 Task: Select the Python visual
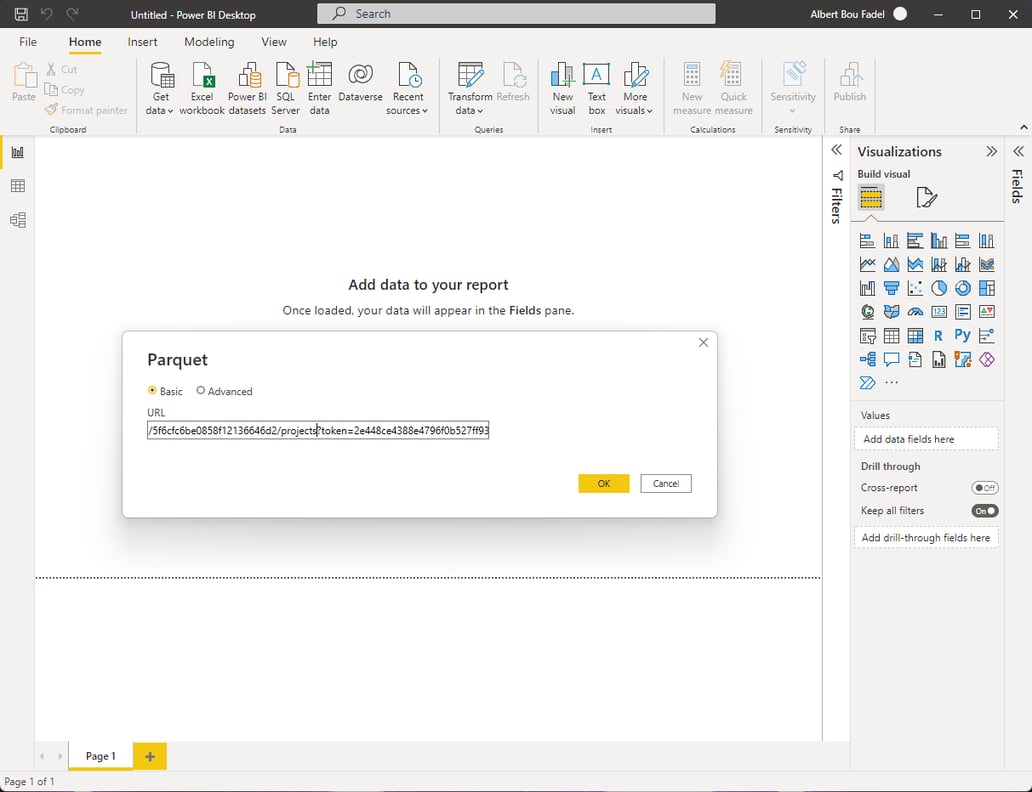[962, 335]
